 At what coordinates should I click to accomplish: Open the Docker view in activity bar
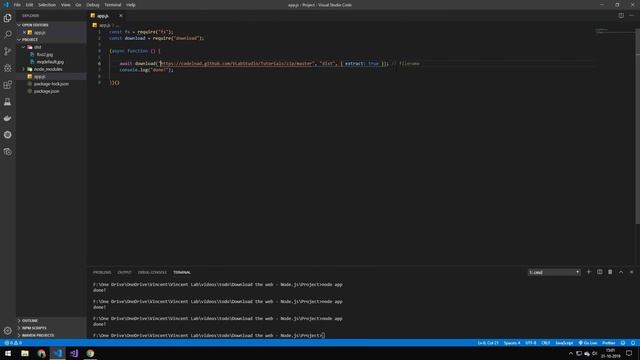pyautogui.click(x=8, y=118)
